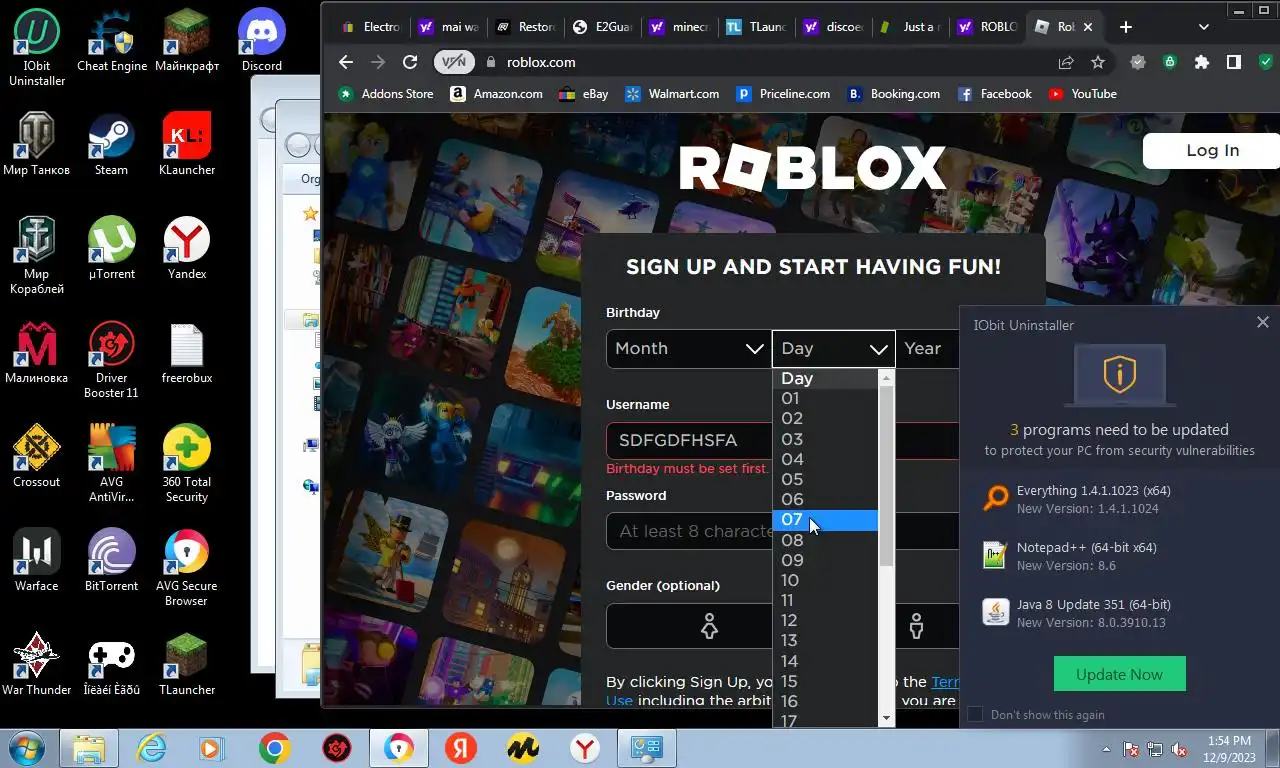Select the Малиновка desktop icon

tap(37, 353)
